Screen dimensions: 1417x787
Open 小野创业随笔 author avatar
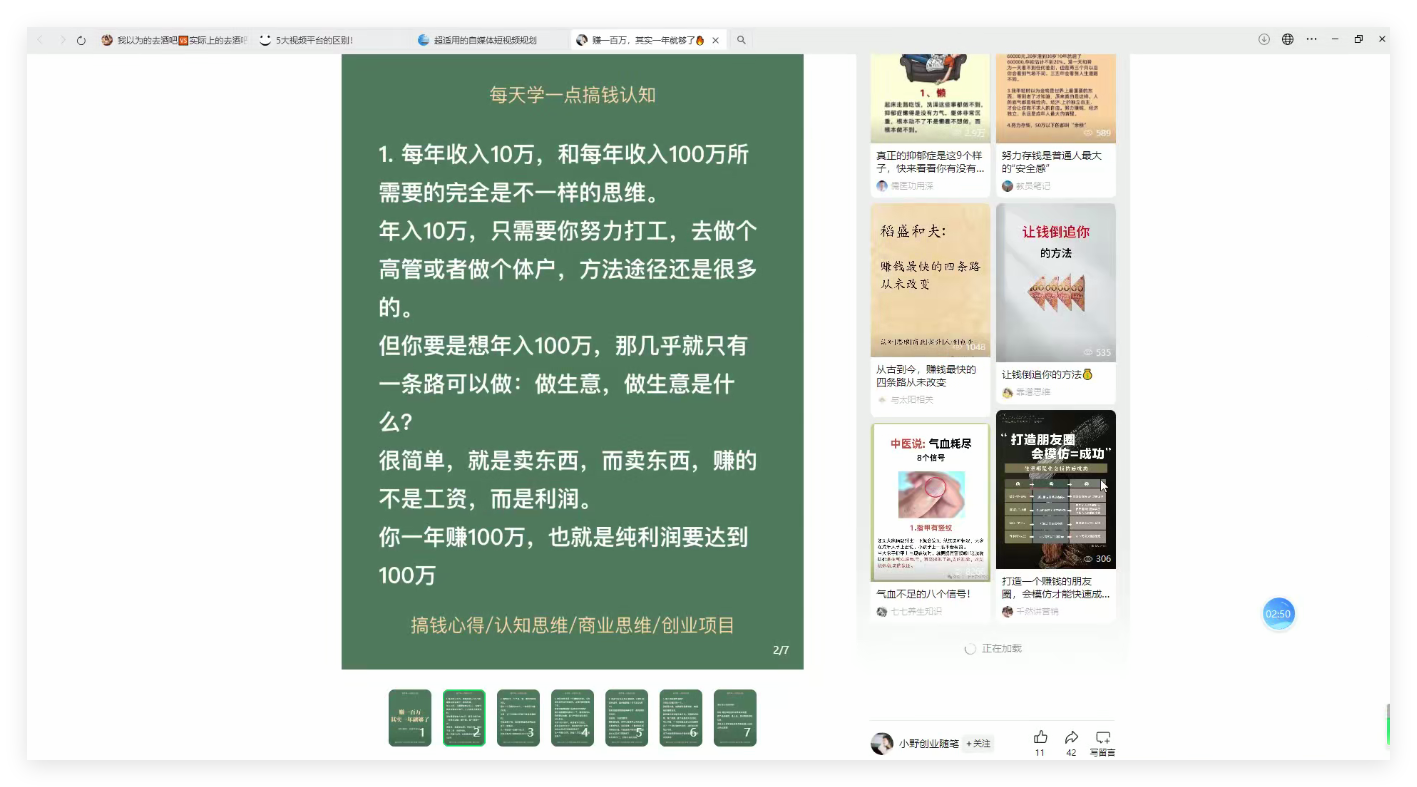click(882, 743)
